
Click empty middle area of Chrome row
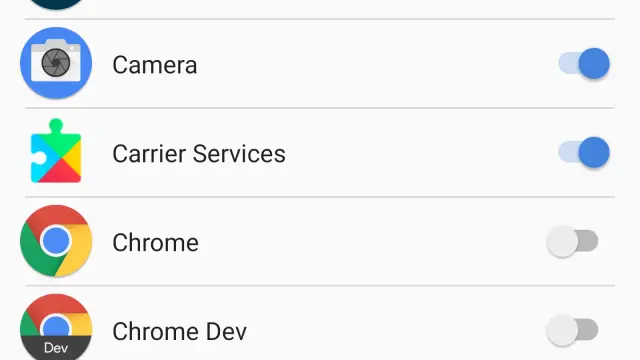tap(371, 242)
